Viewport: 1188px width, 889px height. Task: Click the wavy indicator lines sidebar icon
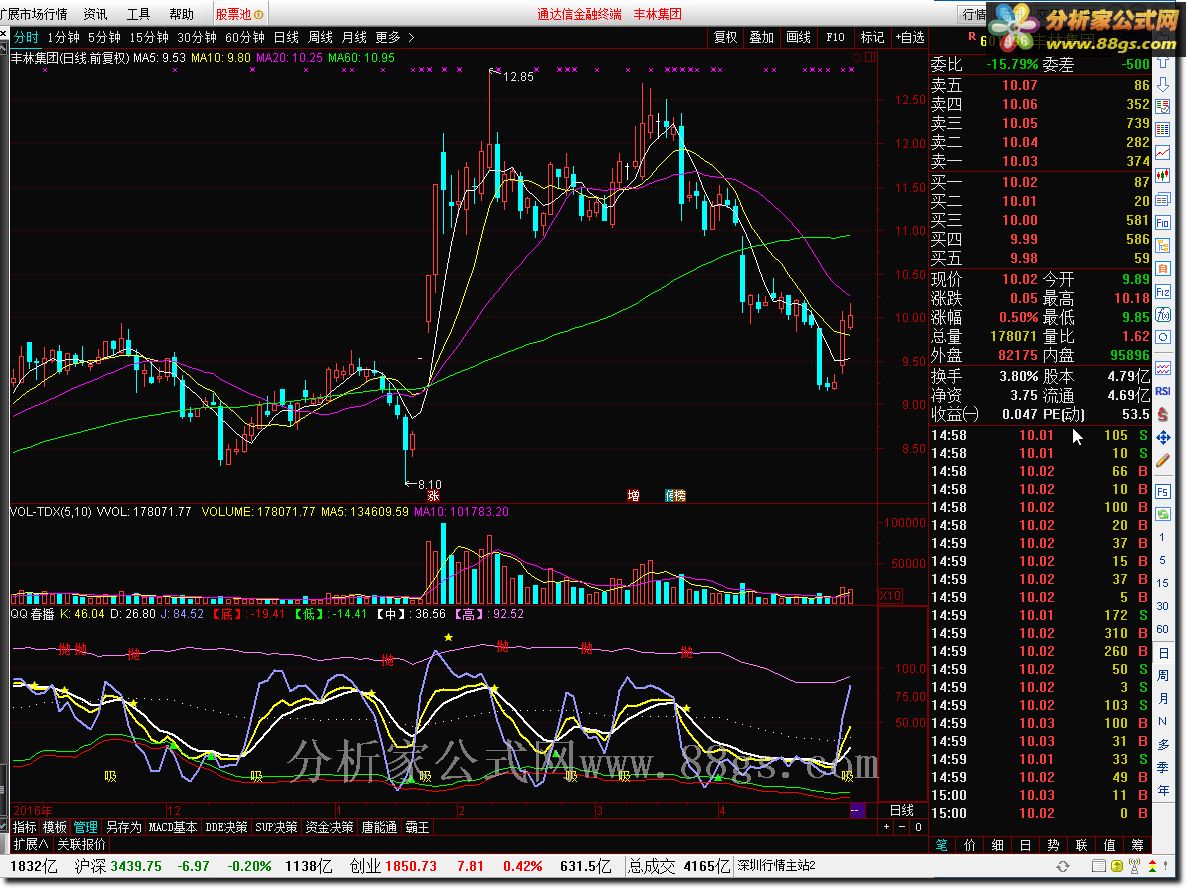point(1162,368)
